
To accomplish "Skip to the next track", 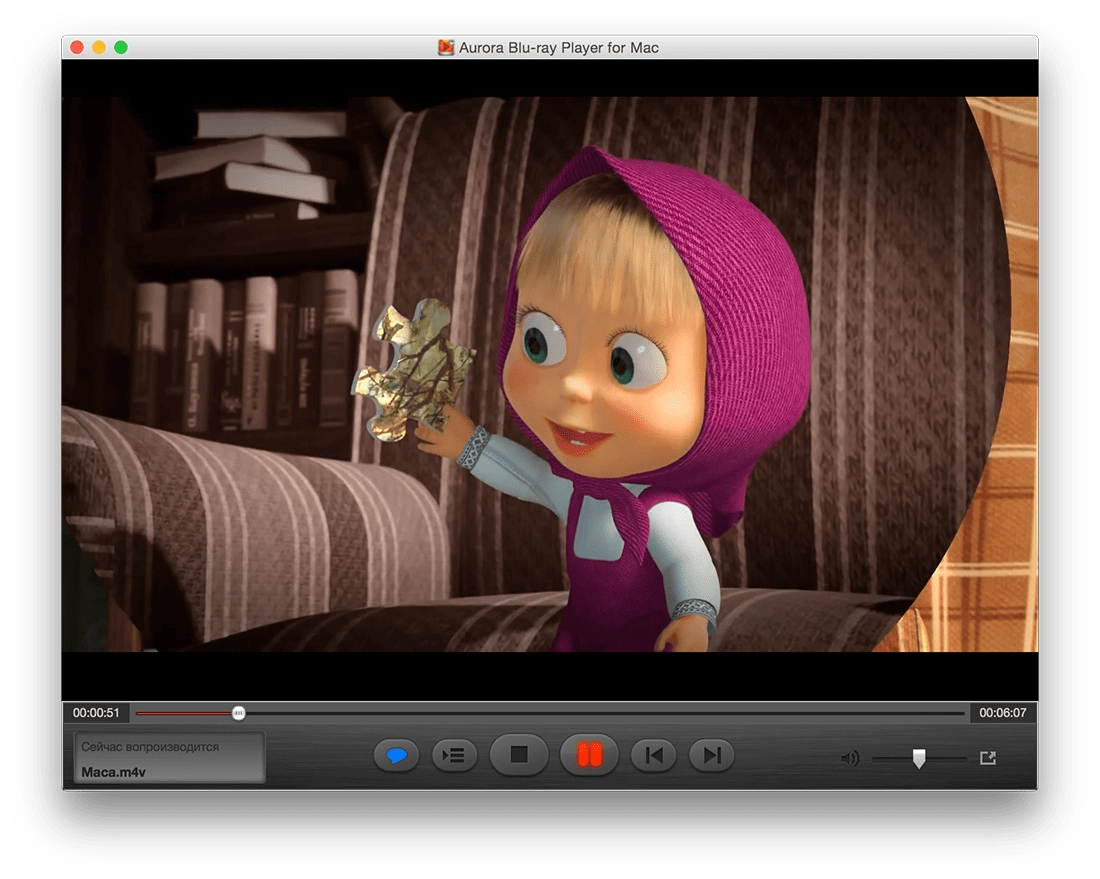I will (x=711, y=756).
